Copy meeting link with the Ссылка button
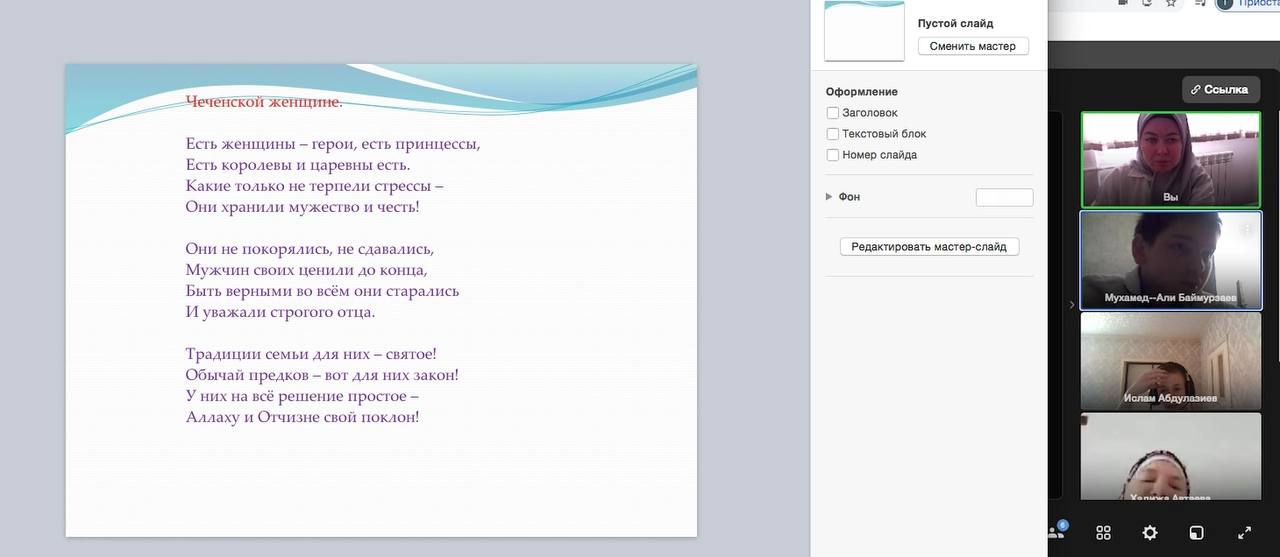This screenshot has height=557, width=1280. pyautogui.click(x=1220, y=89)
